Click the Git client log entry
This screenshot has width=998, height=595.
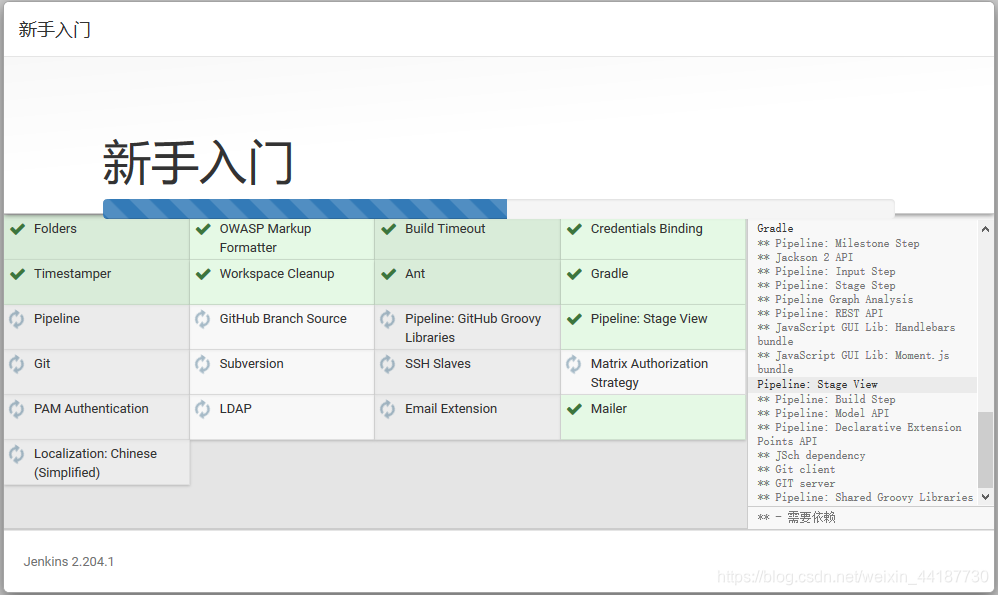coord(796,469)
